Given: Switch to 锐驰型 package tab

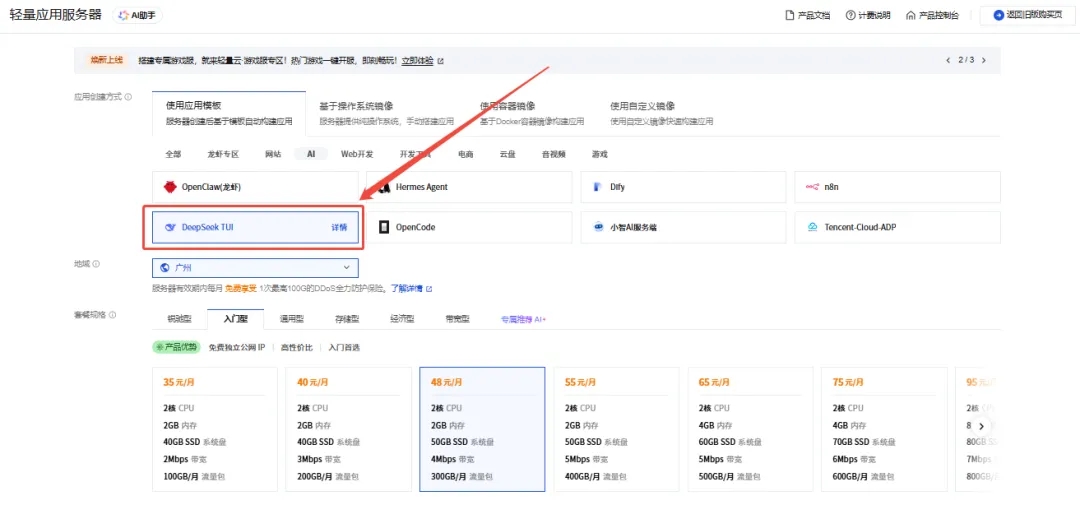Looking at the screenshot, I should pyautogui.click(x=179, y=320).
